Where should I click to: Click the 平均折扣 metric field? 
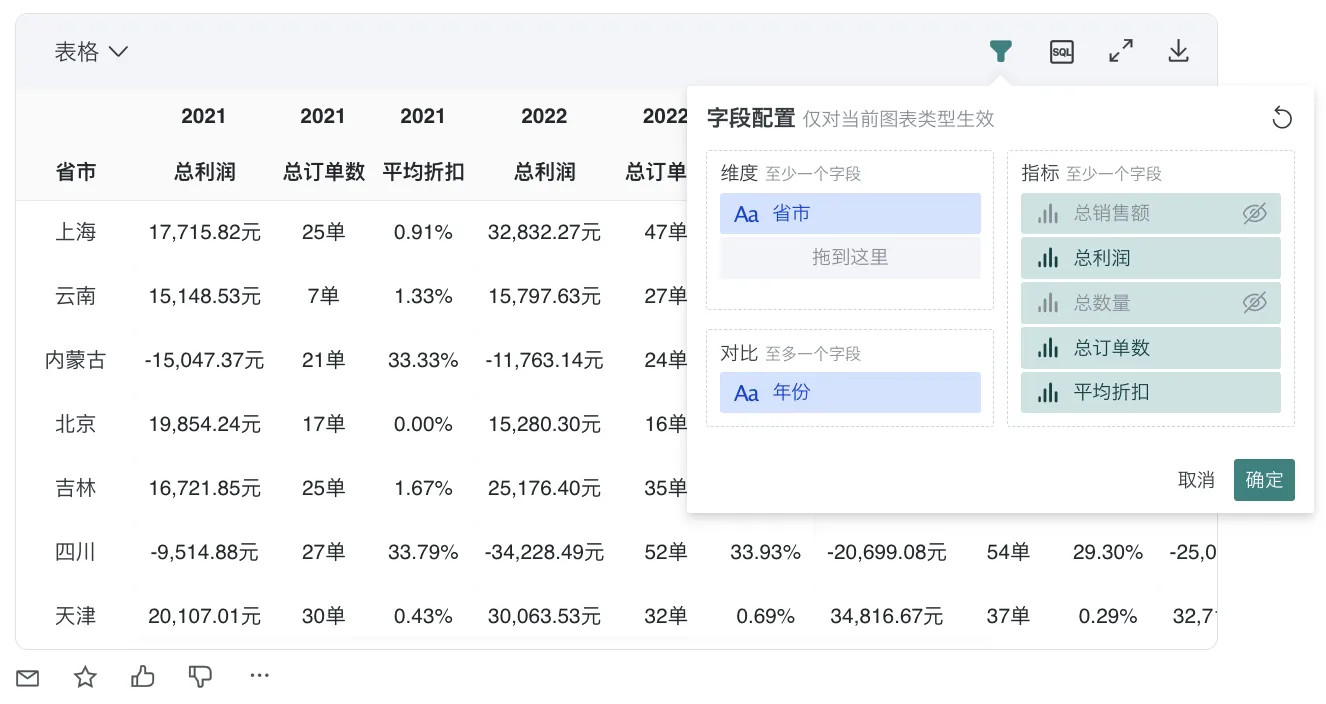(1150, 393)
